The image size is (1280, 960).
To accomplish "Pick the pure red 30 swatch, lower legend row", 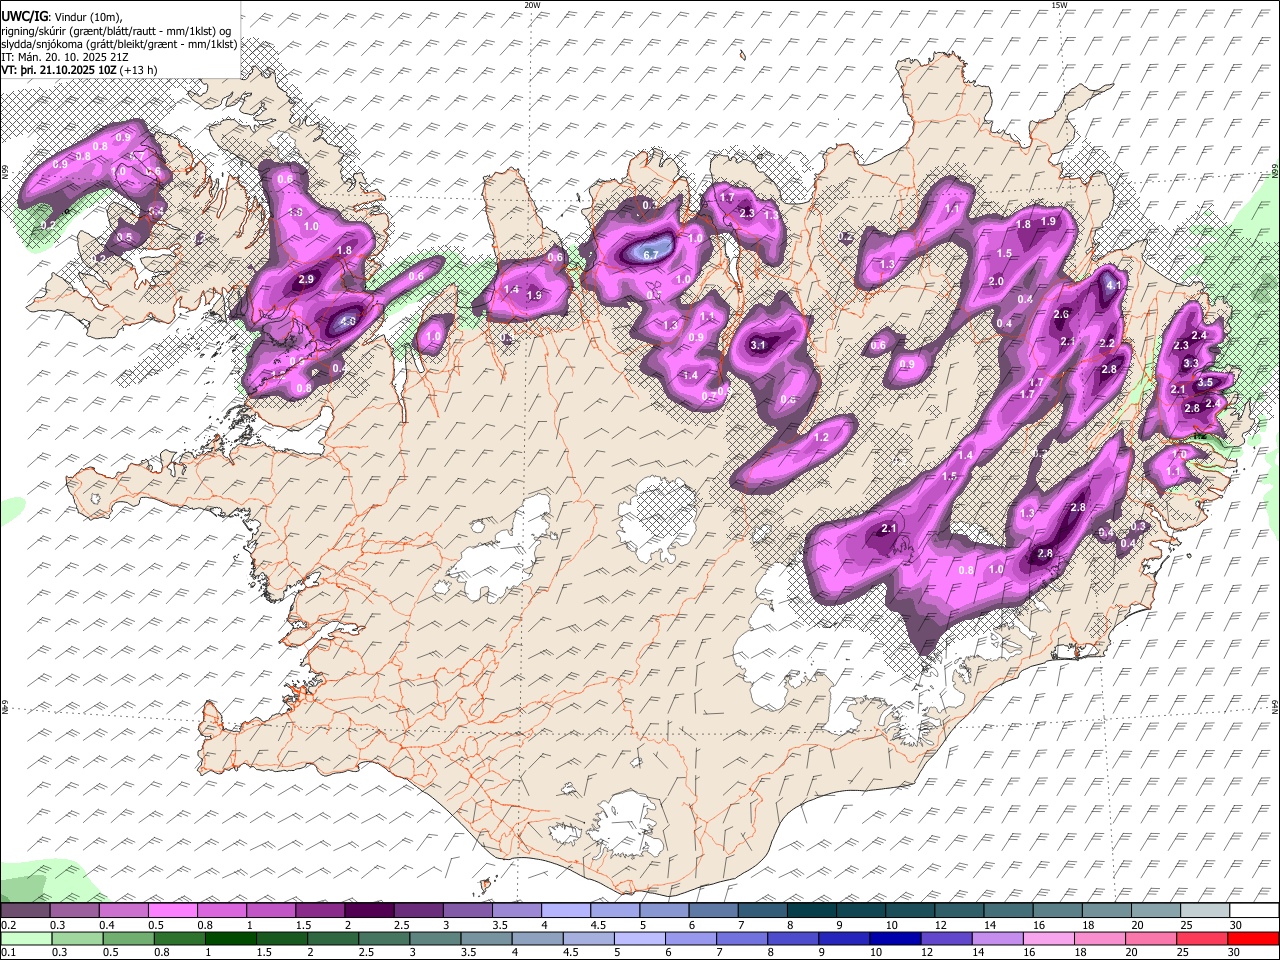I will [x=1252, y=938].
